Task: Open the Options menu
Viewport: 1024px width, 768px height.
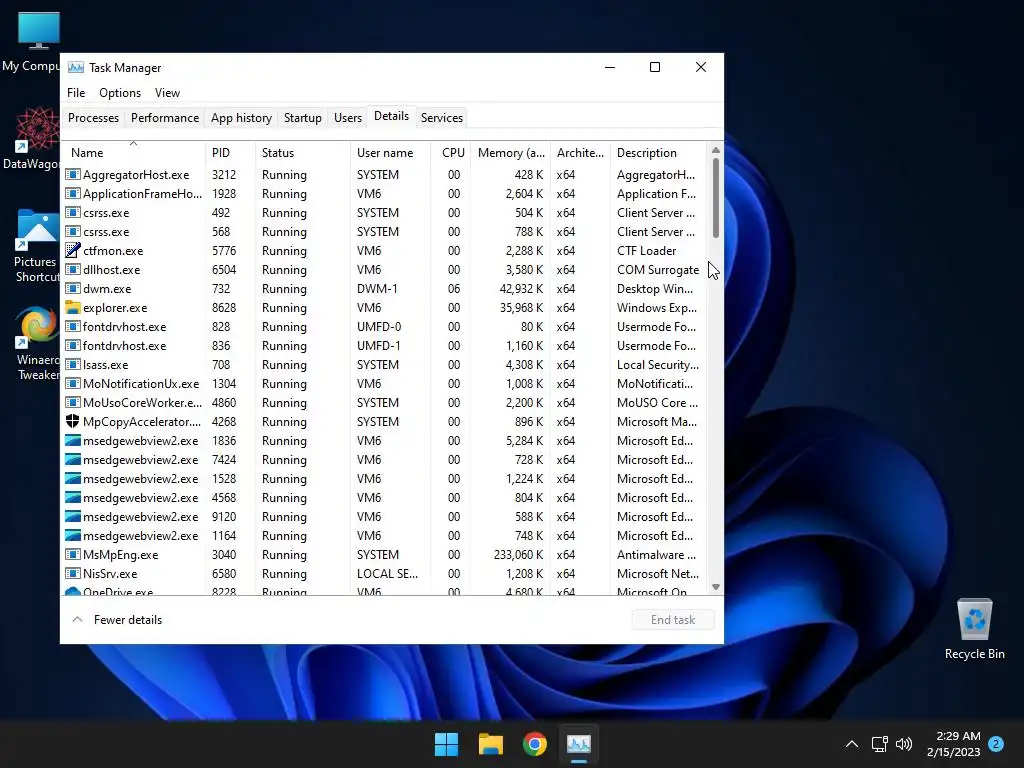Action: coord(120,93)
